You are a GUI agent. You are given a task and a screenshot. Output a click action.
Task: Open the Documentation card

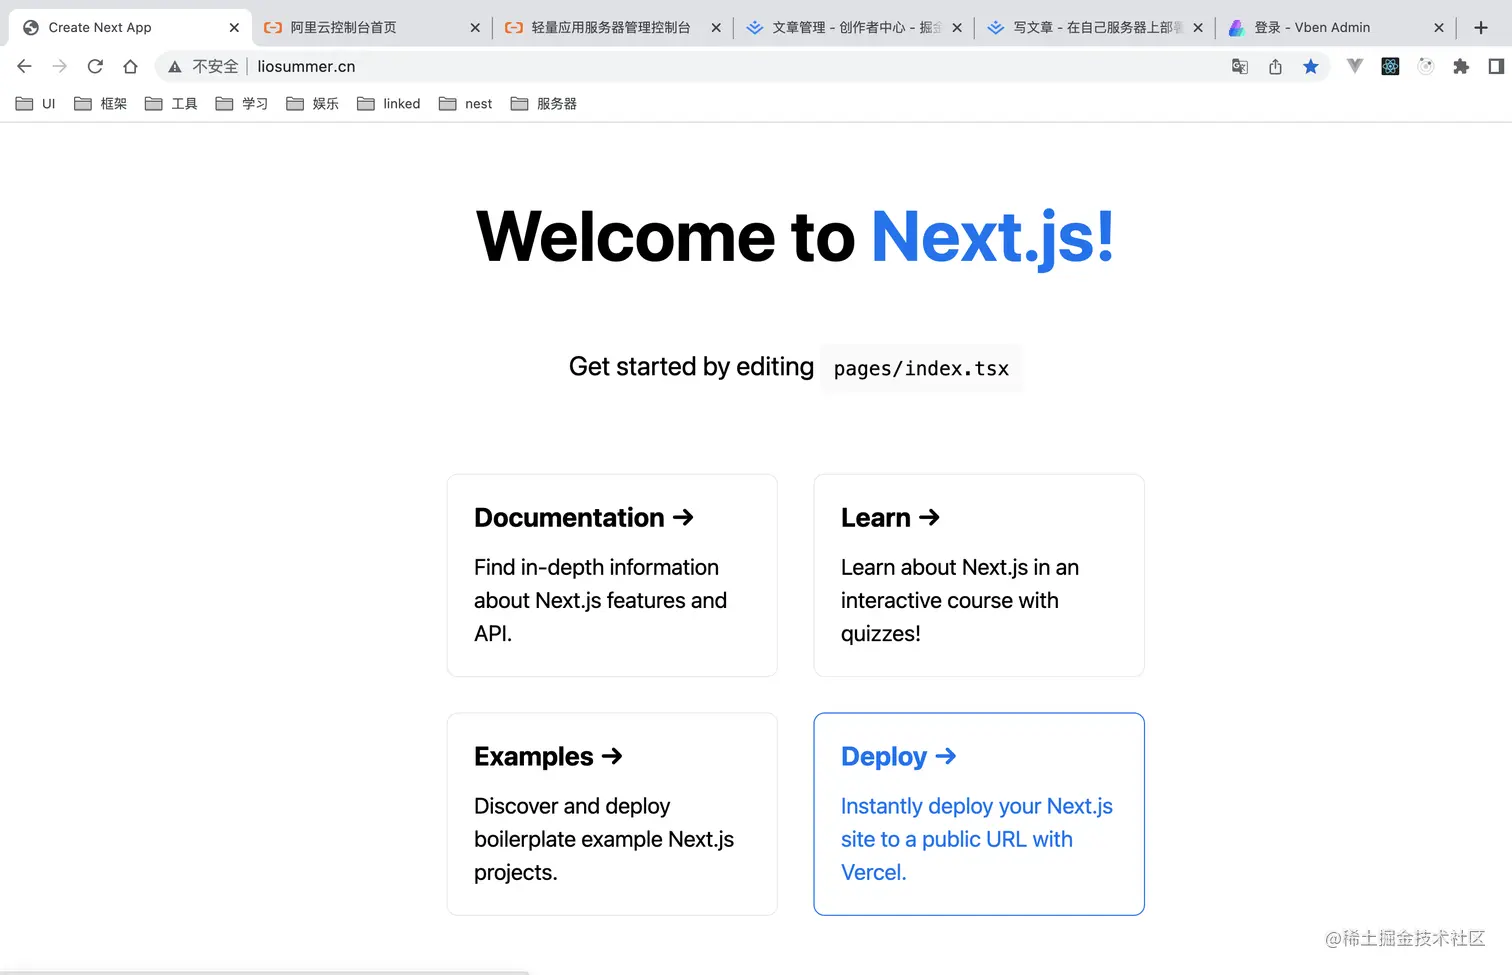[612, 575]
